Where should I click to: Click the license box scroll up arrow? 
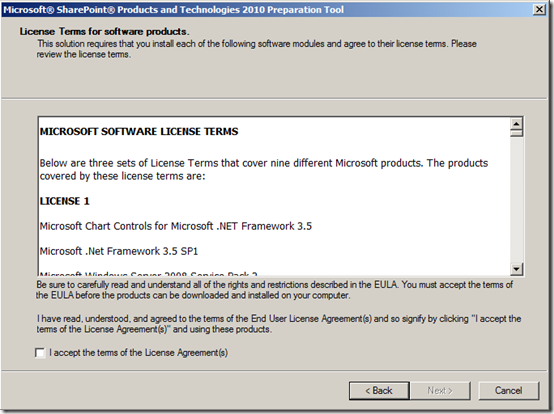[516, 124]
